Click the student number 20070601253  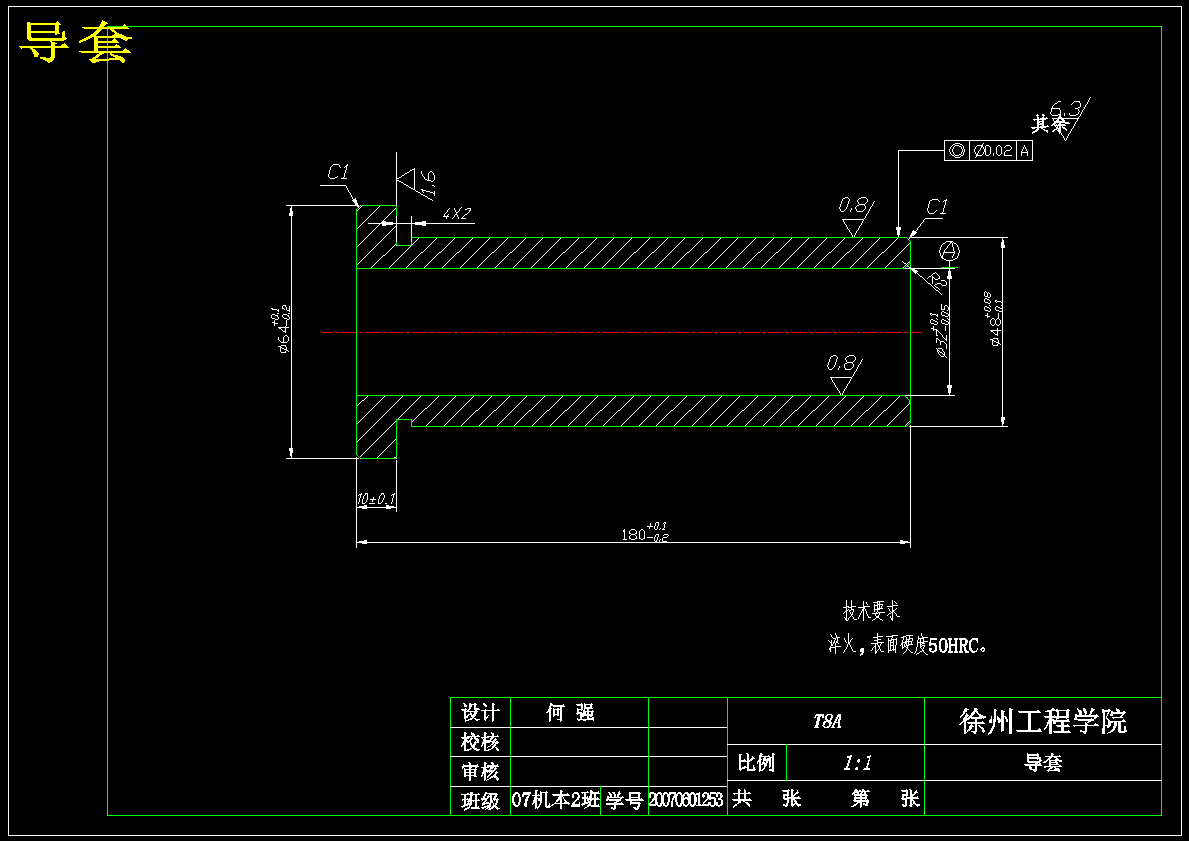[687, 800]
